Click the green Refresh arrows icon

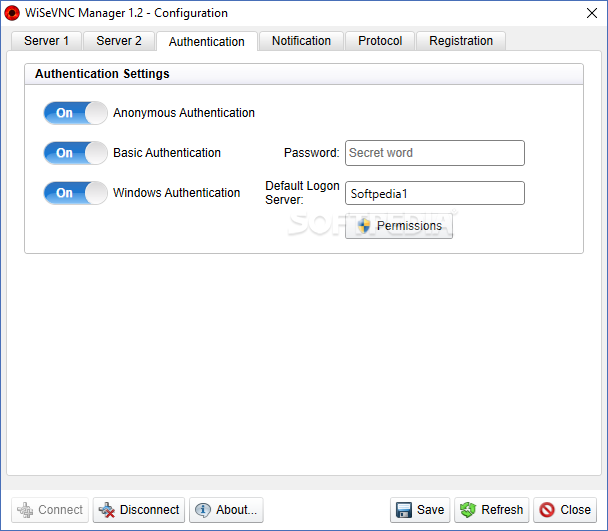[468, 510]
